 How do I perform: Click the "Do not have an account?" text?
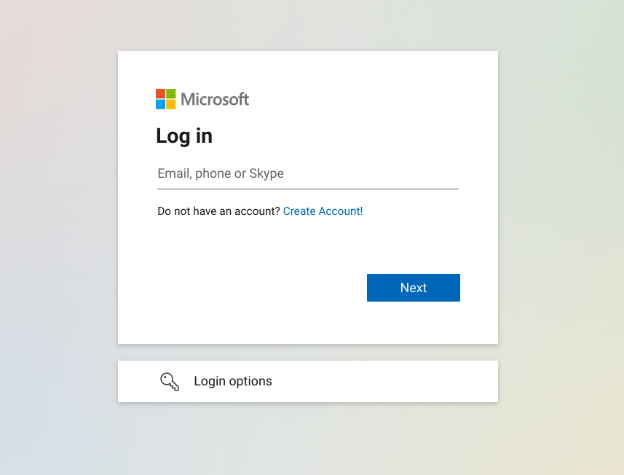[219, 212]
